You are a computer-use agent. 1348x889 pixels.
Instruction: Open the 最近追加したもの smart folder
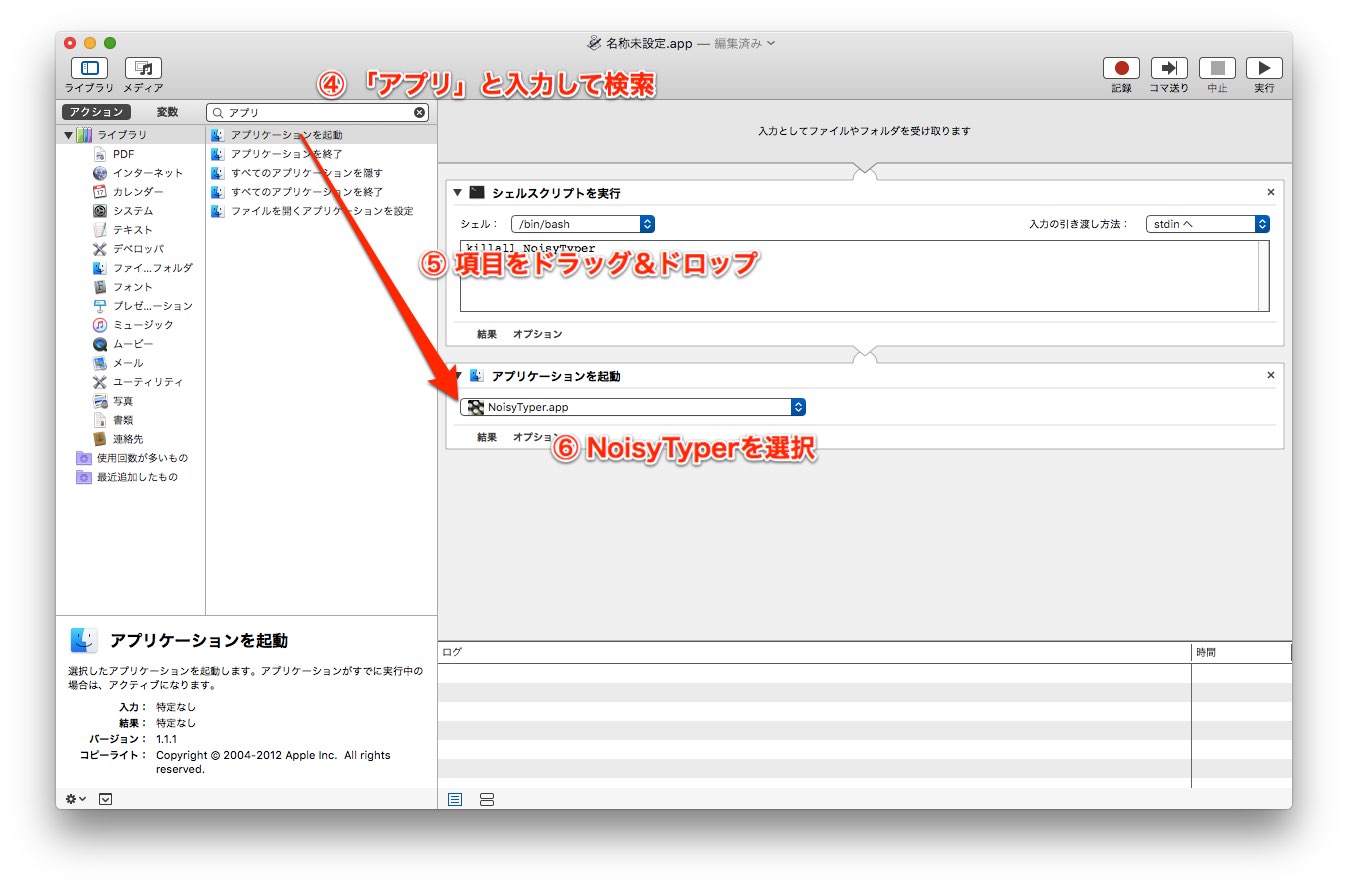pyautogui.click(x=127, y=477)
